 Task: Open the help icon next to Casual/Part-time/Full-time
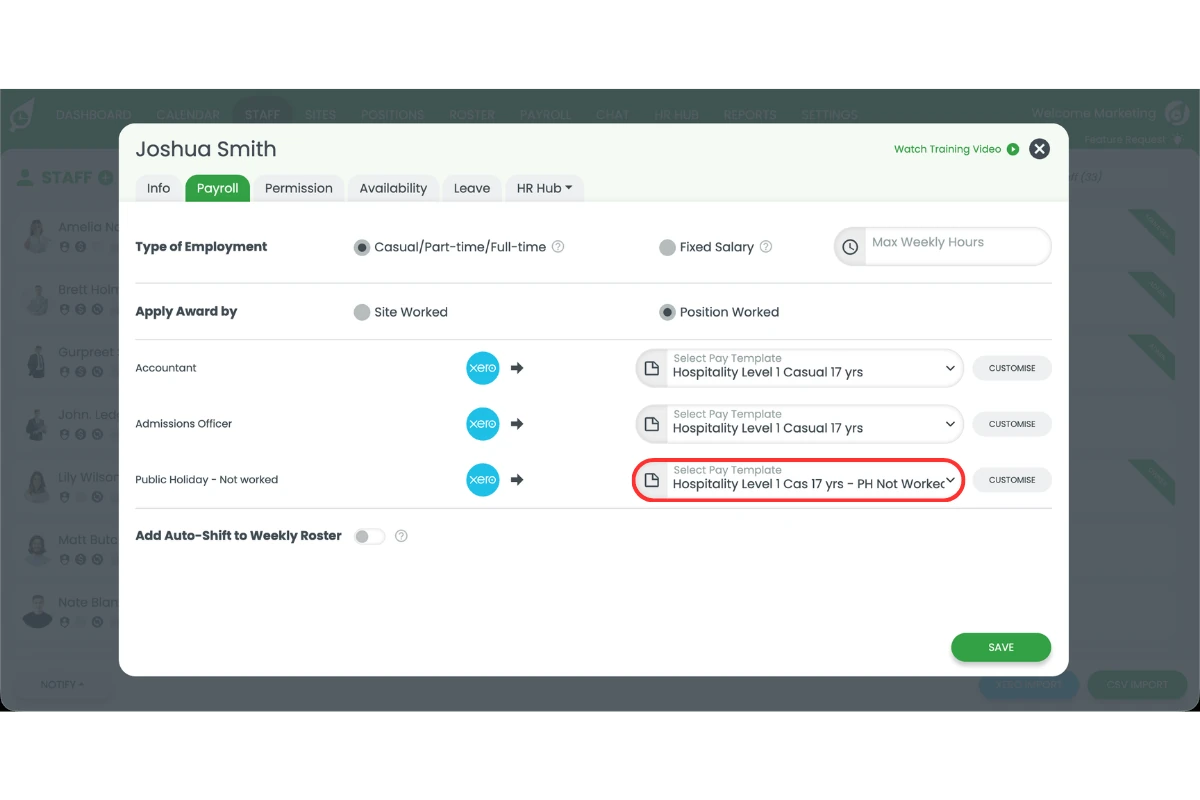(x=558, y=247)
